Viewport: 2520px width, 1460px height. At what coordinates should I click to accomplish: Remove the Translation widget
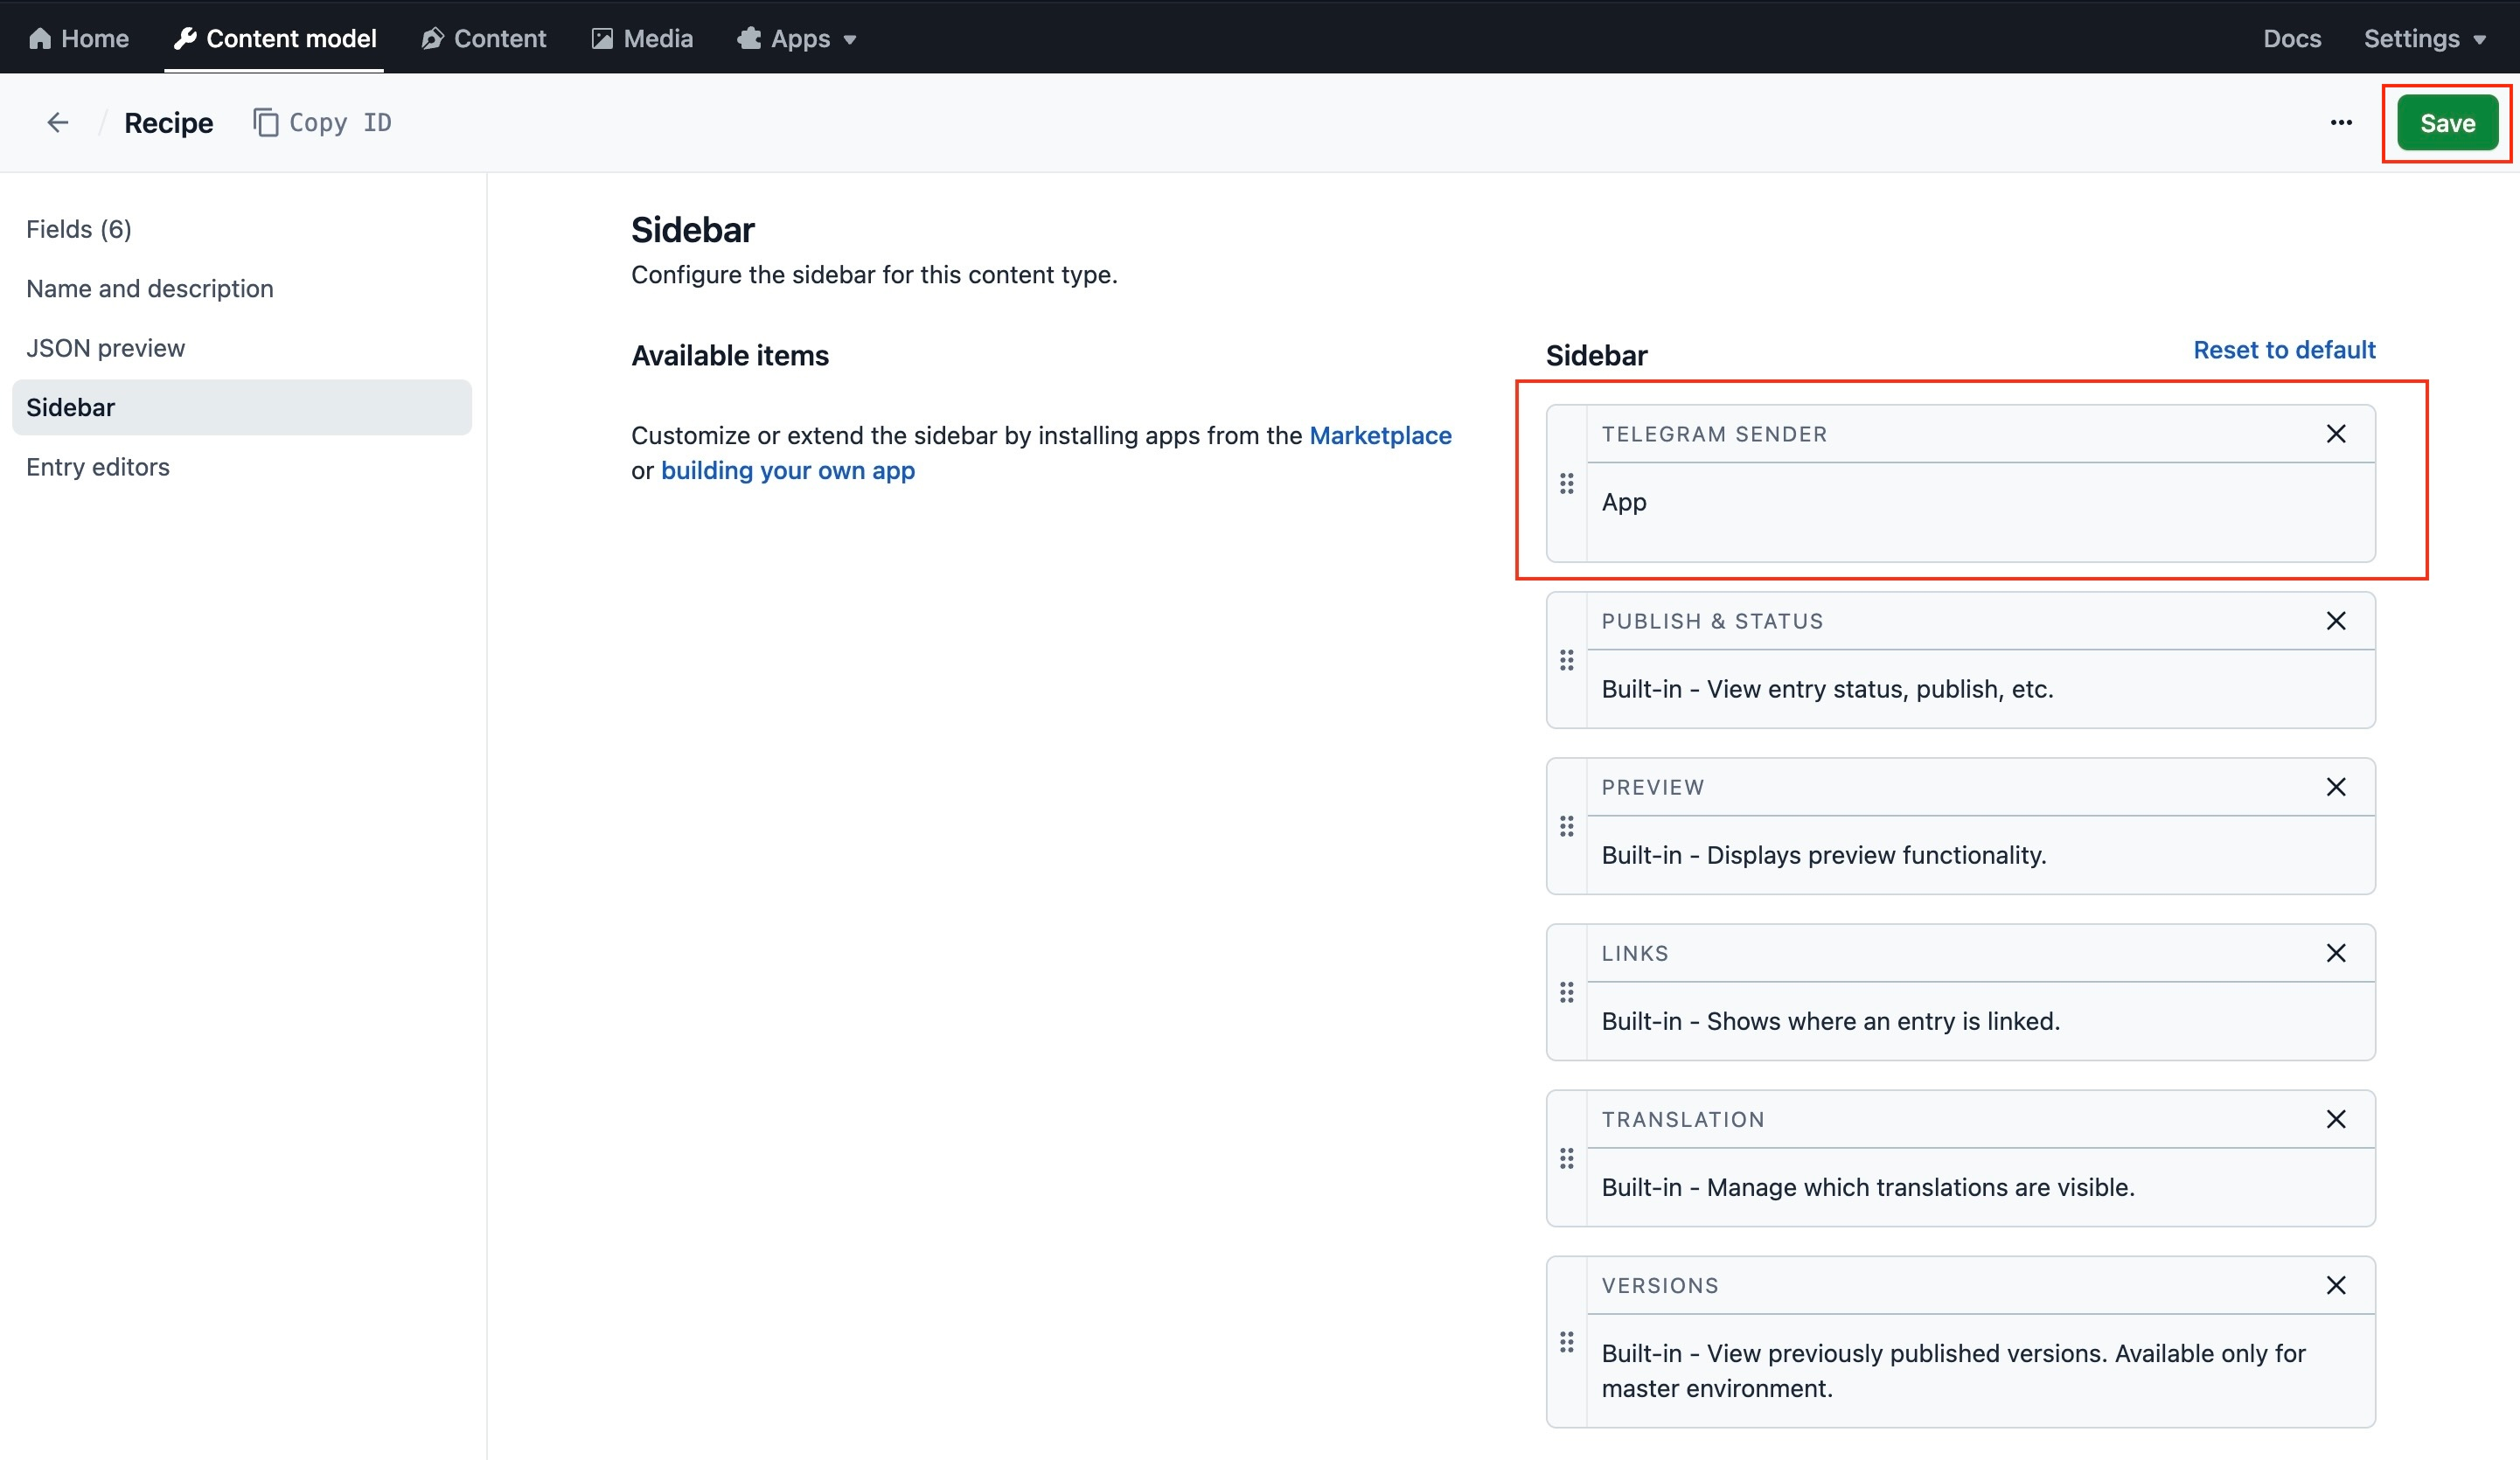(2337, 1119)
